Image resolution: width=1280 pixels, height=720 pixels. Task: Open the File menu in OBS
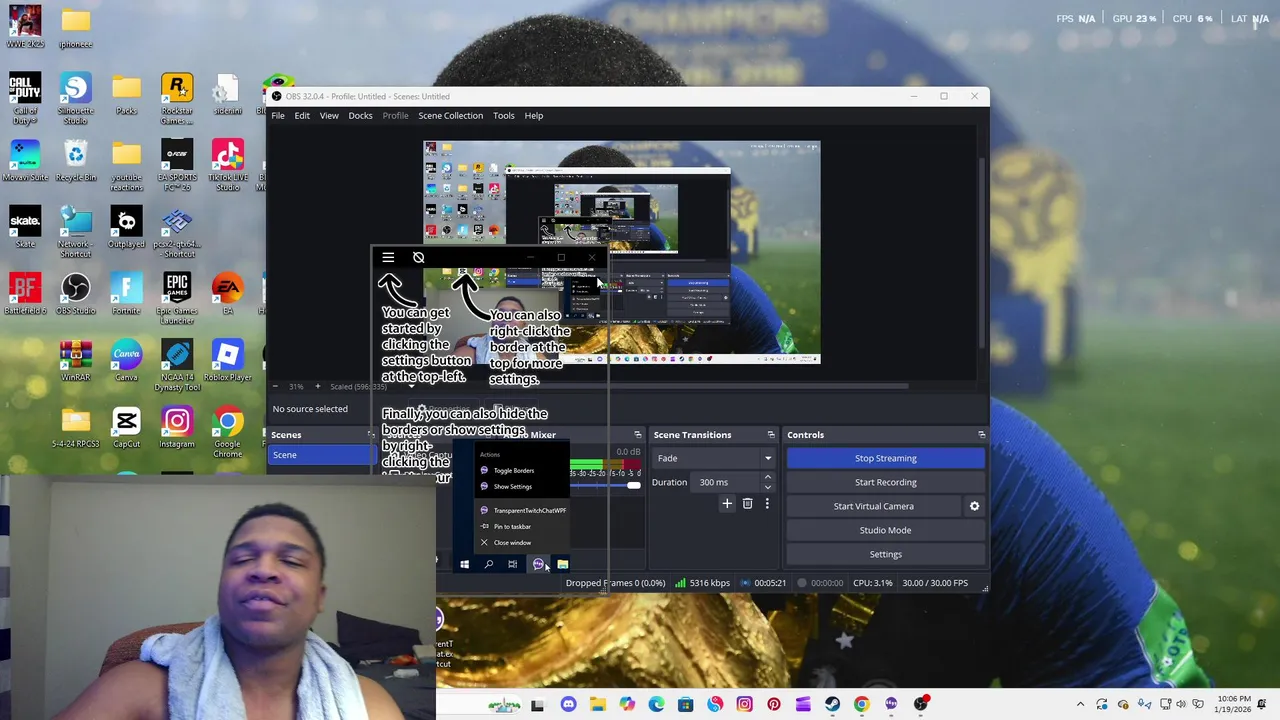click(x=278, y=115)
